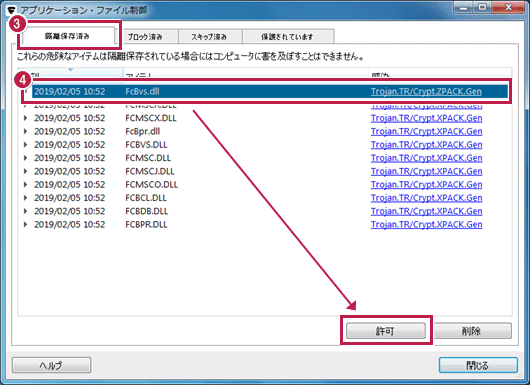This screenshot has width=530, height=385.
Task: Open the Trojan link for FCMSCJ.DLL
Action: (426, 171)
